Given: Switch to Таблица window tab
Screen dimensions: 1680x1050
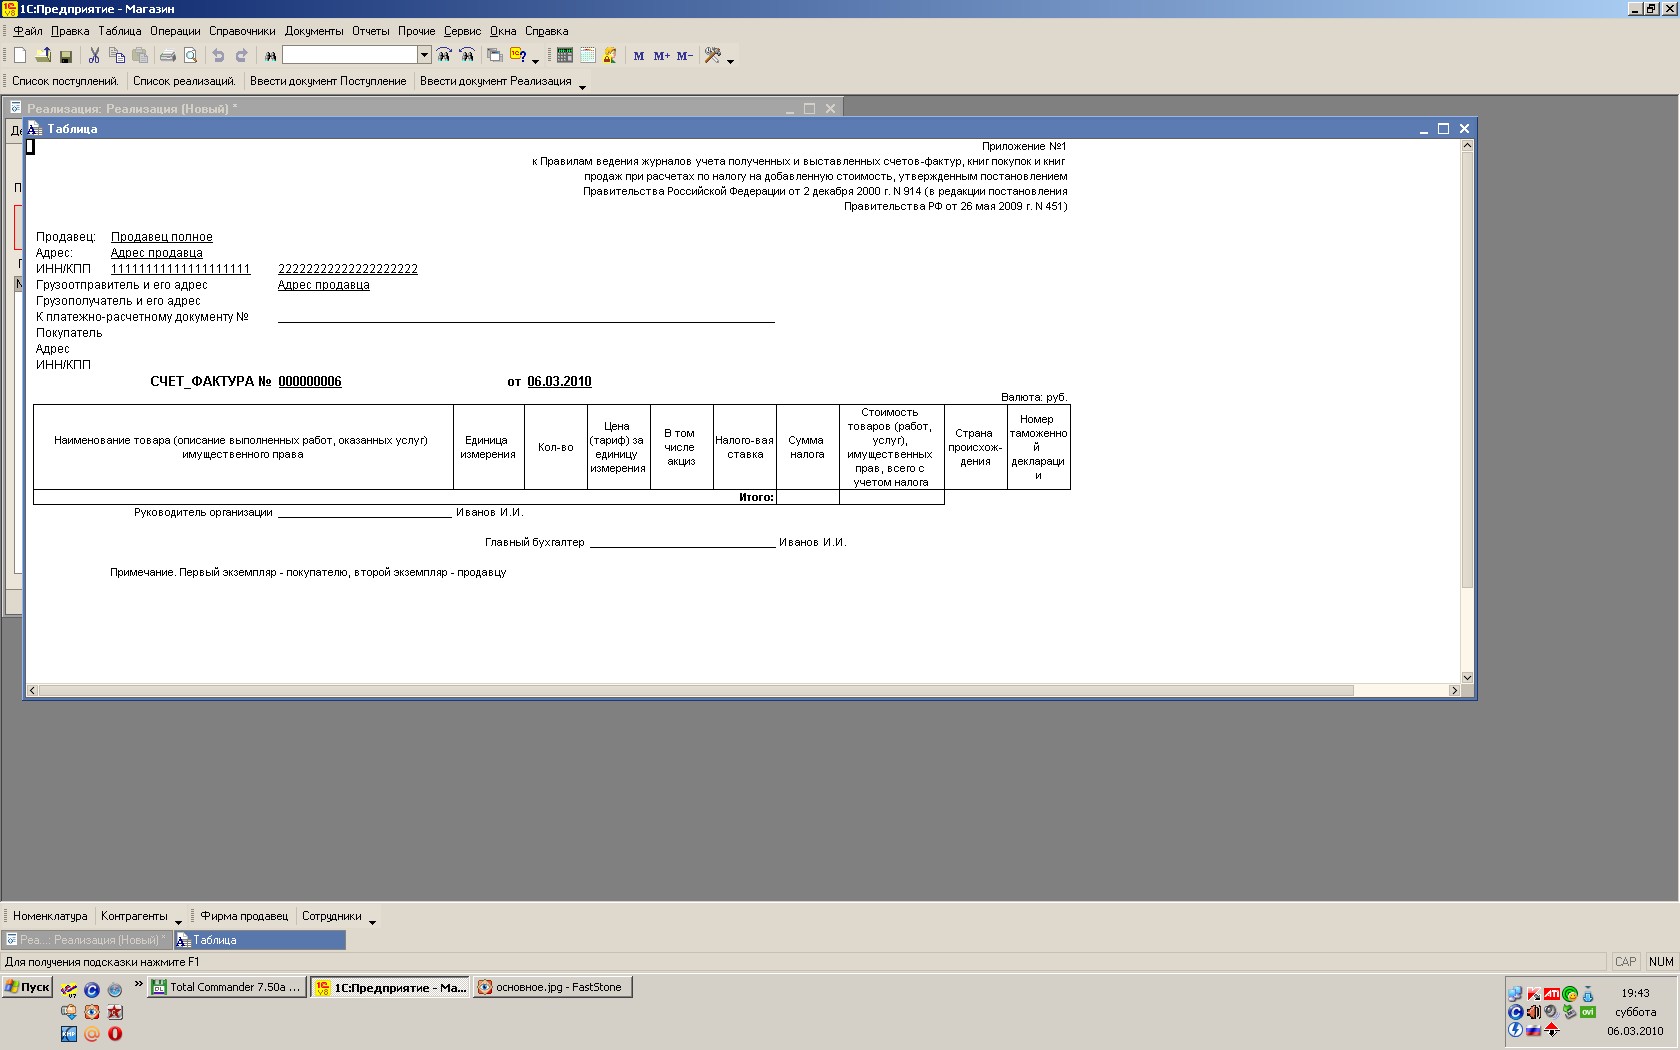Looking at the screenshot, I should pos(260,940).
